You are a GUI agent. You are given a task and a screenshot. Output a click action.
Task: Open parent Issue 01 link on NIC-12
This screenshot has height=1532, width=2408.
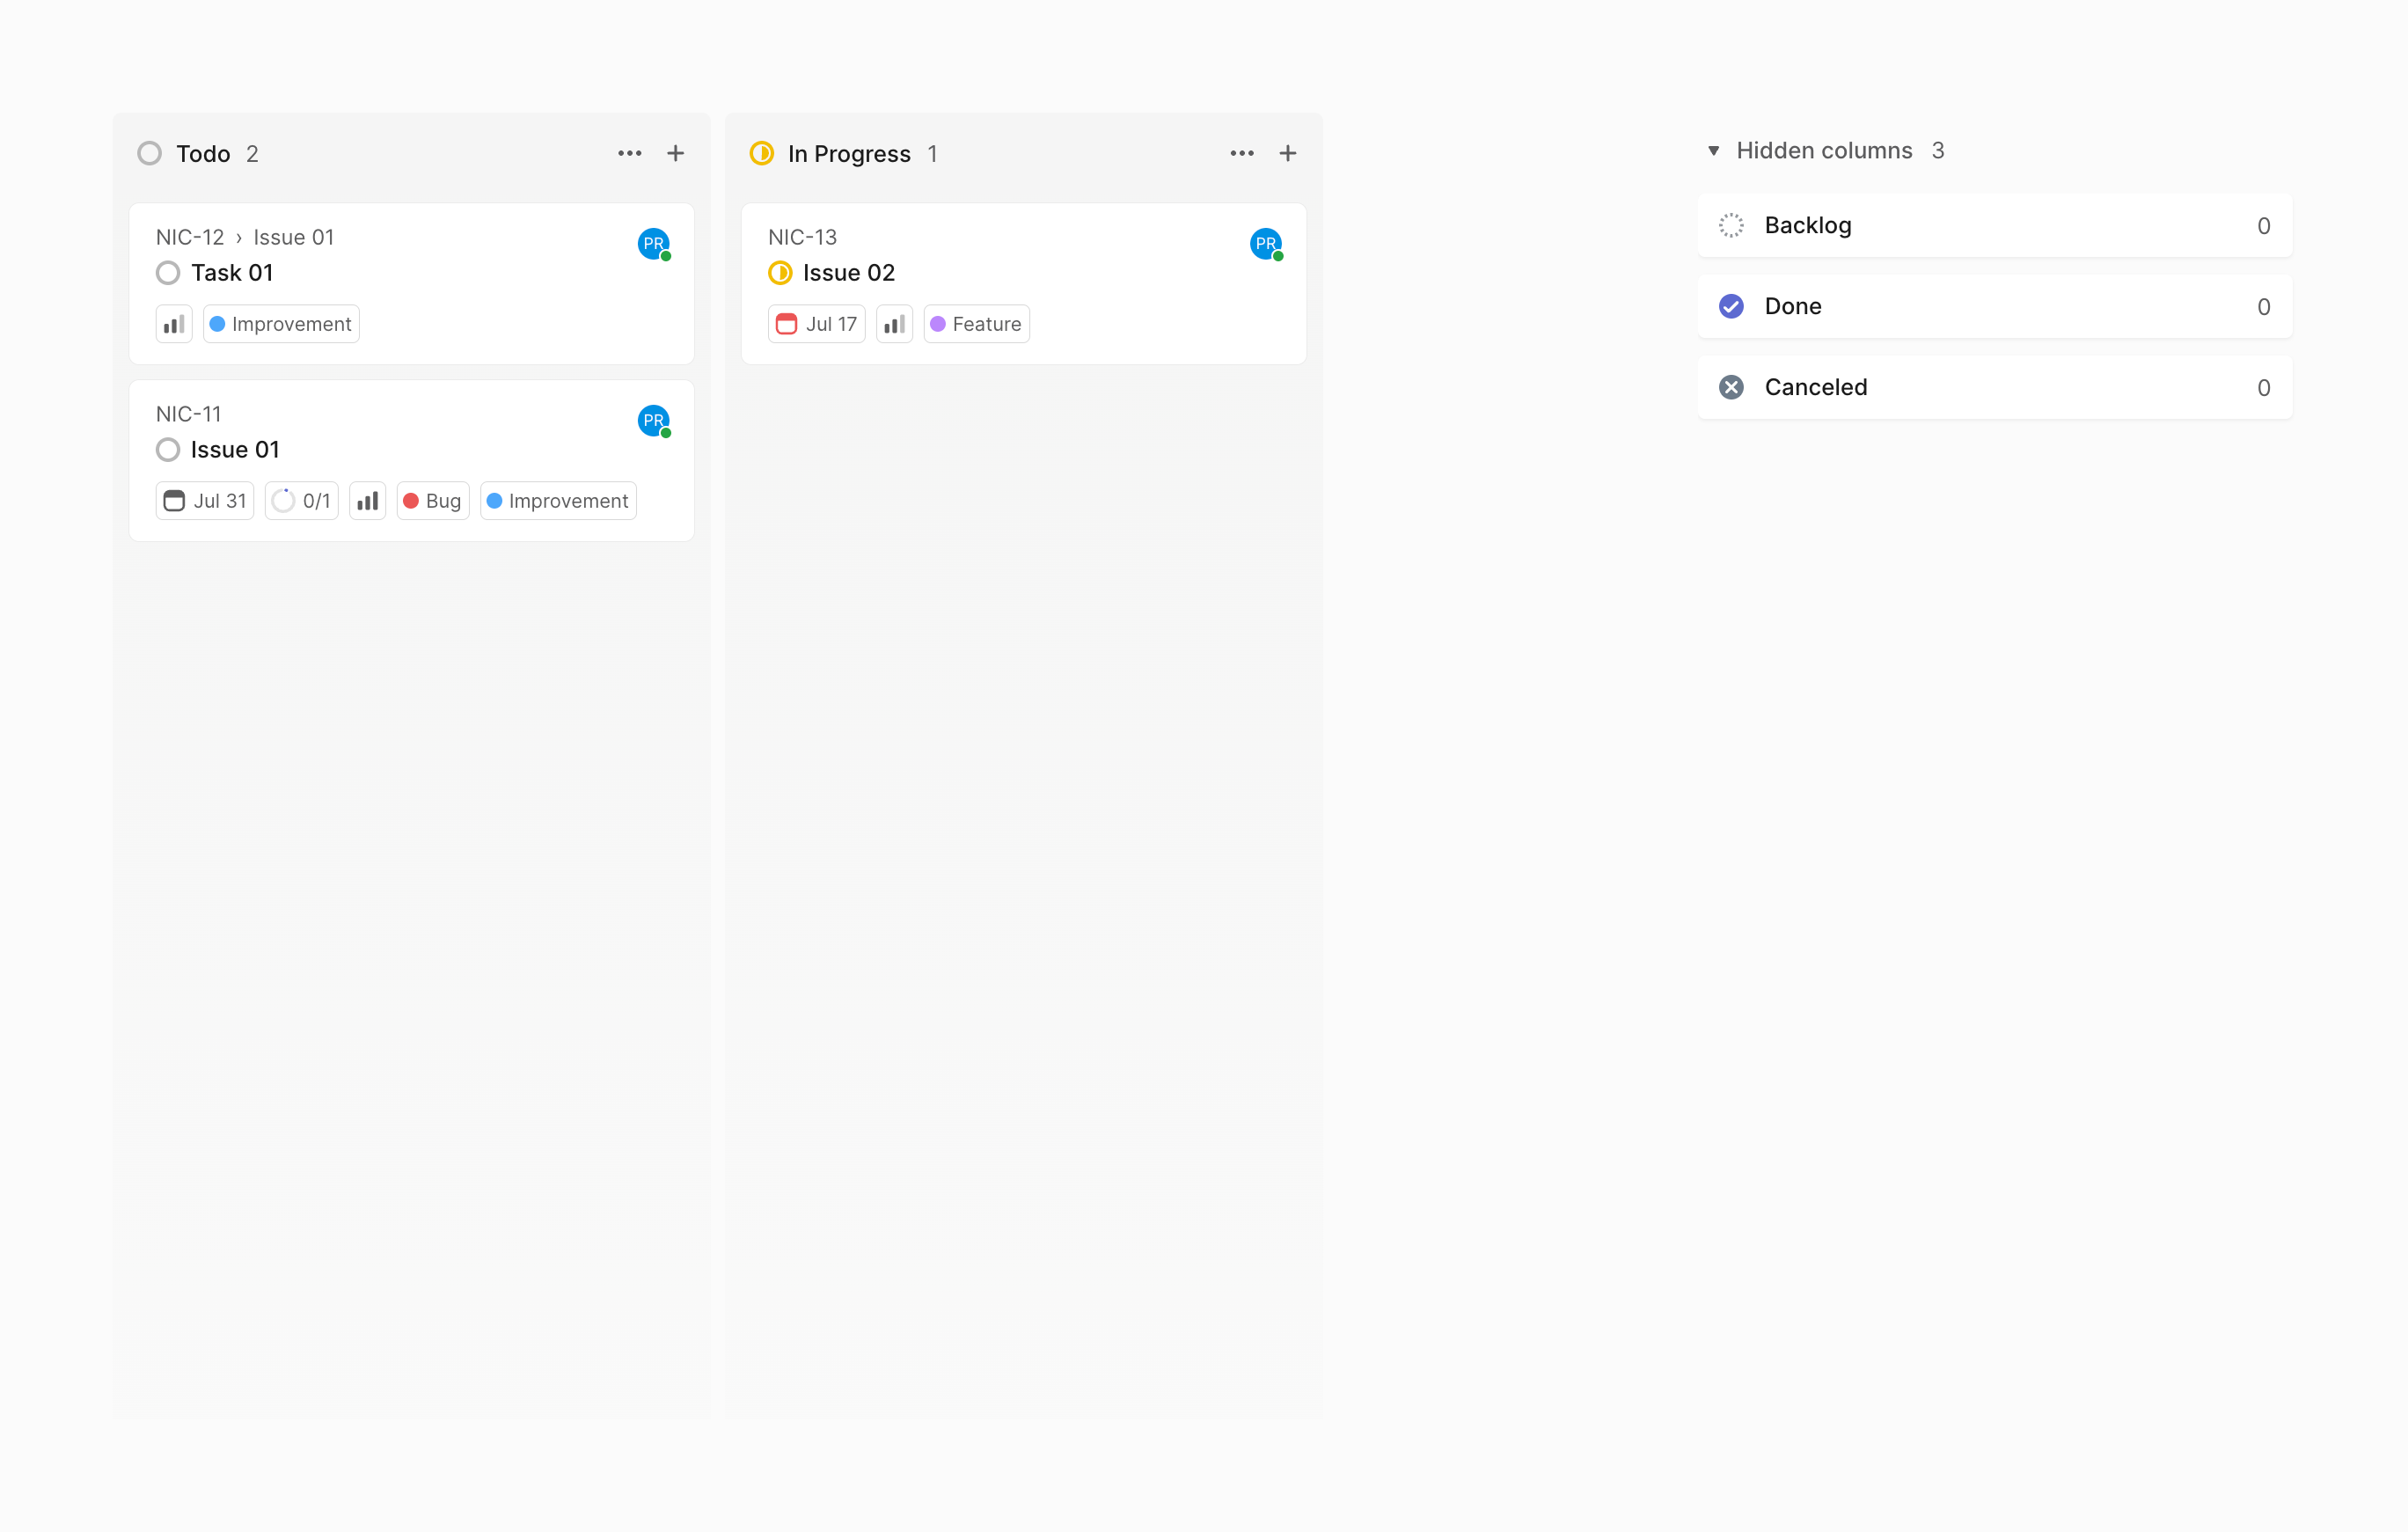tap(293, 237)
